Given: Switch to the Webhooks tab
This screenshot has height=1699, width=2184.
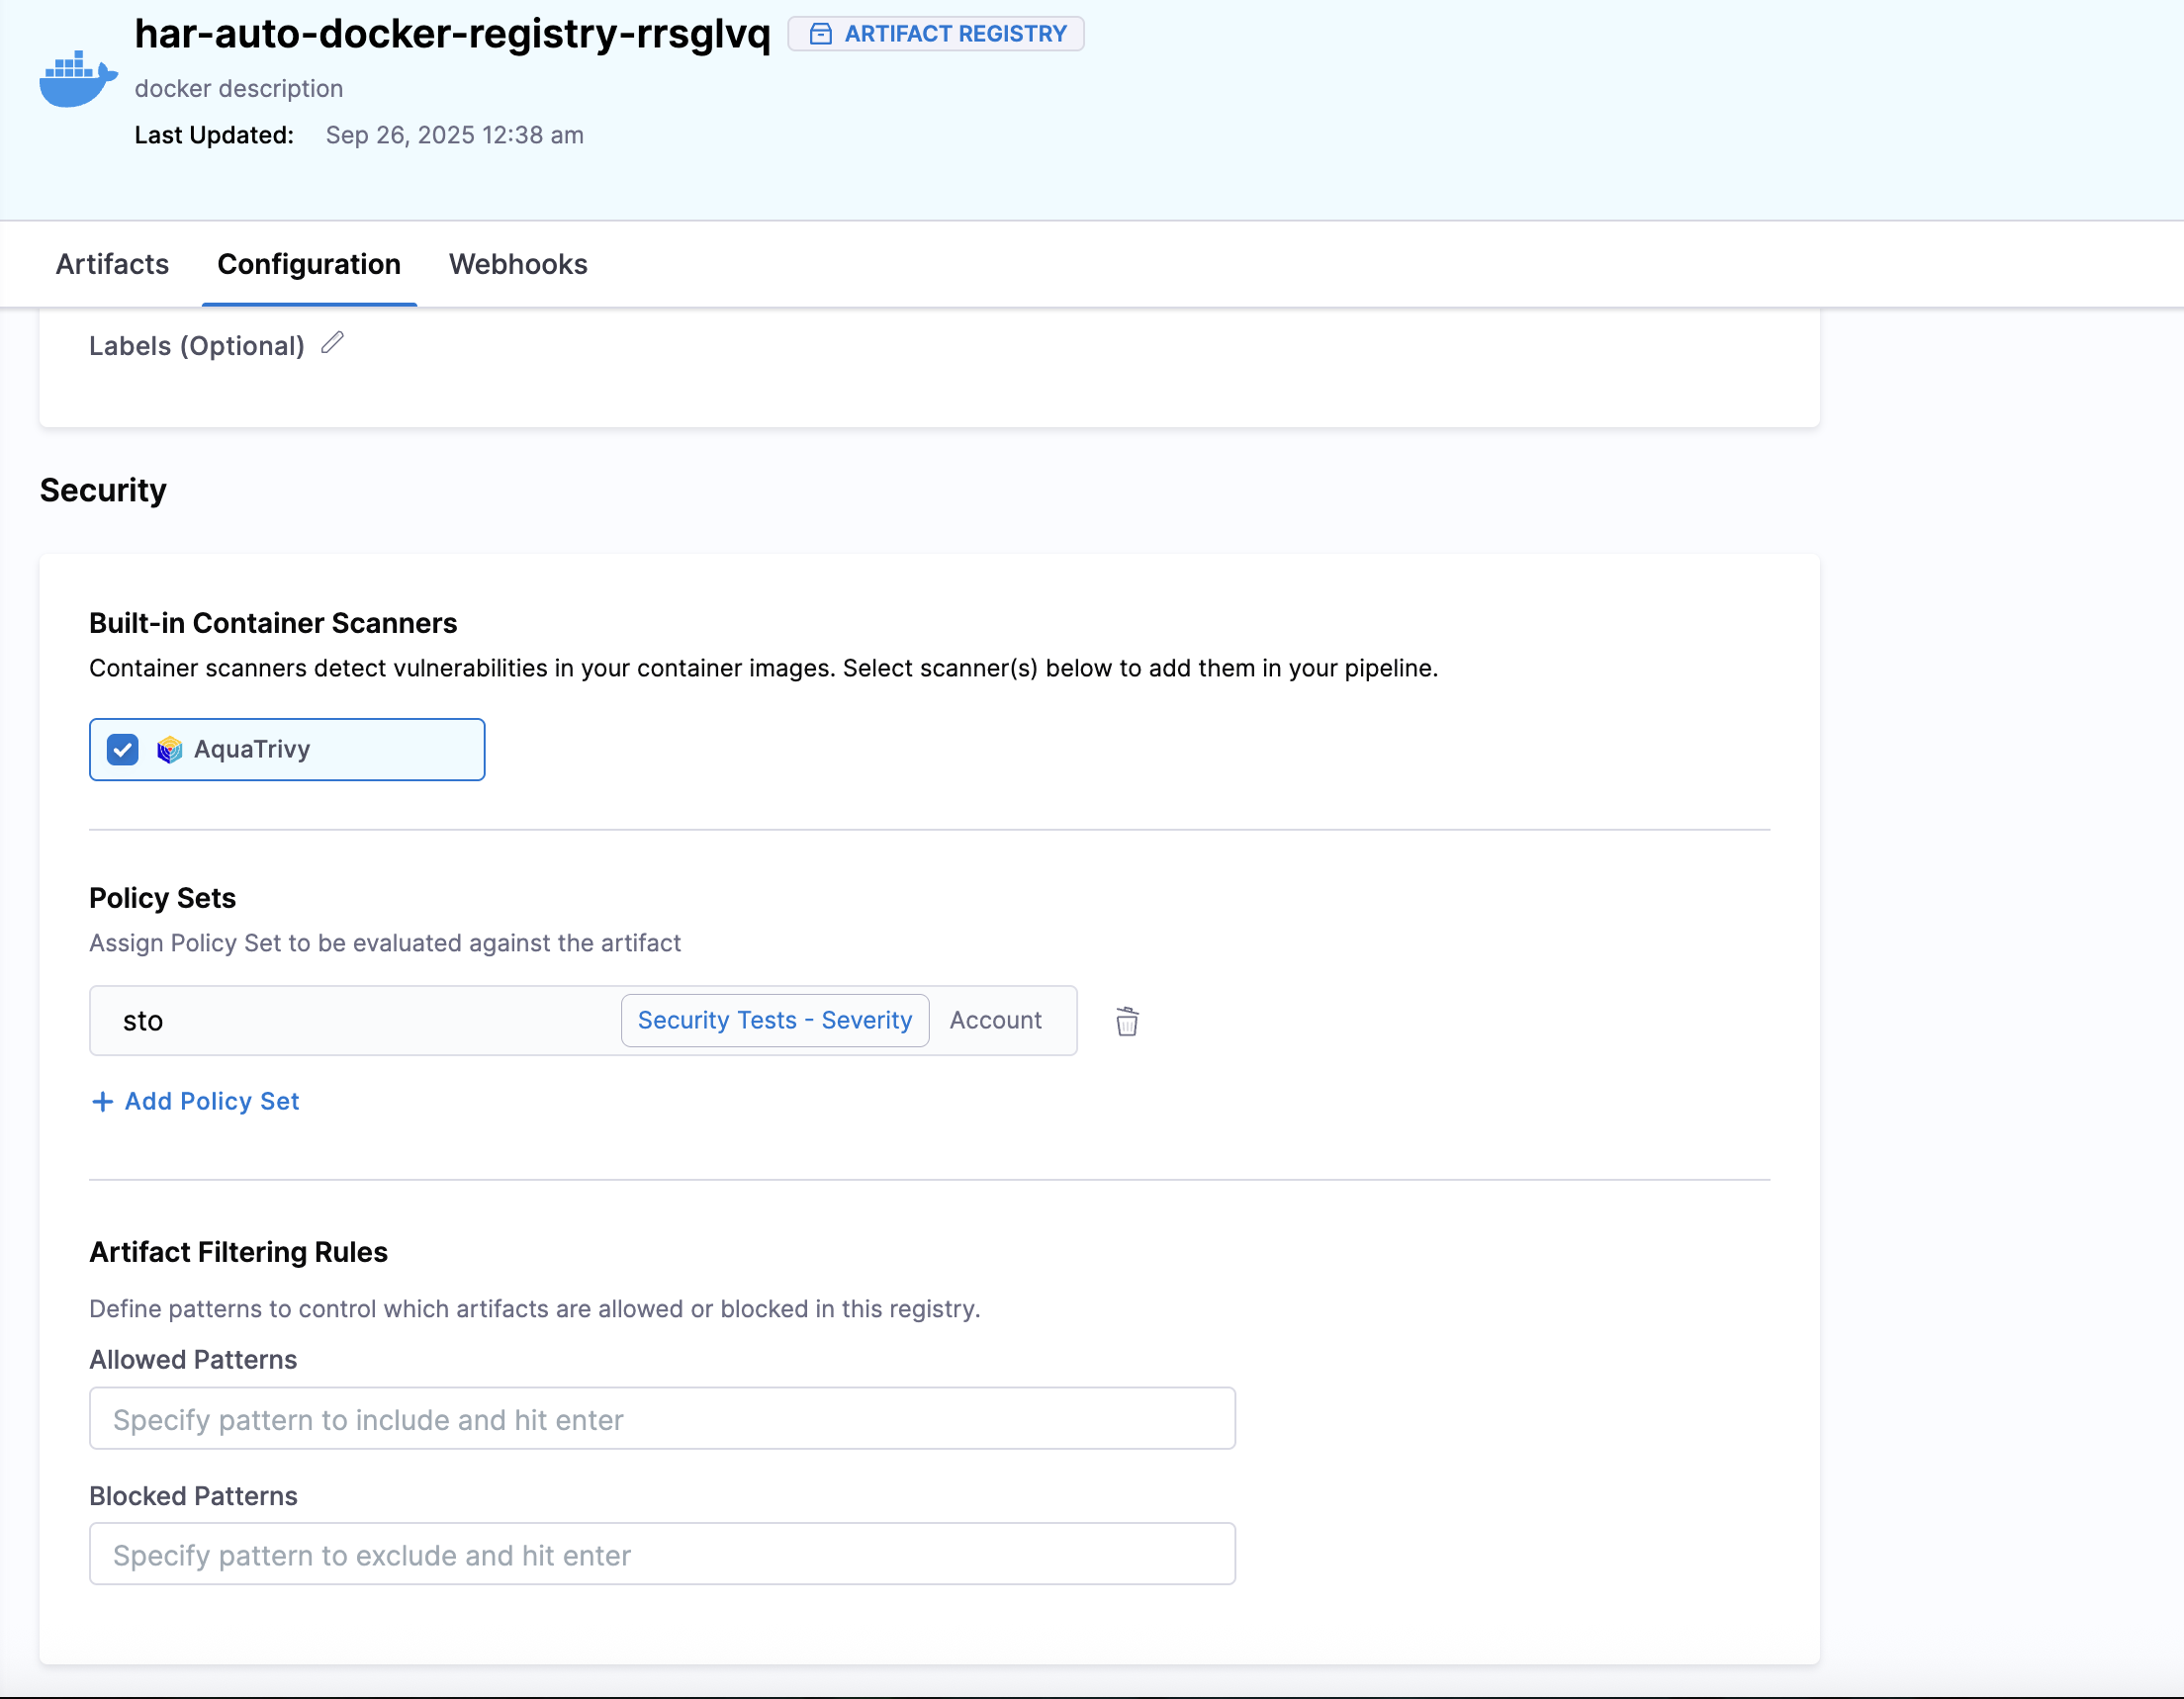Looking at the screenshot, I should tap(517, 264).
